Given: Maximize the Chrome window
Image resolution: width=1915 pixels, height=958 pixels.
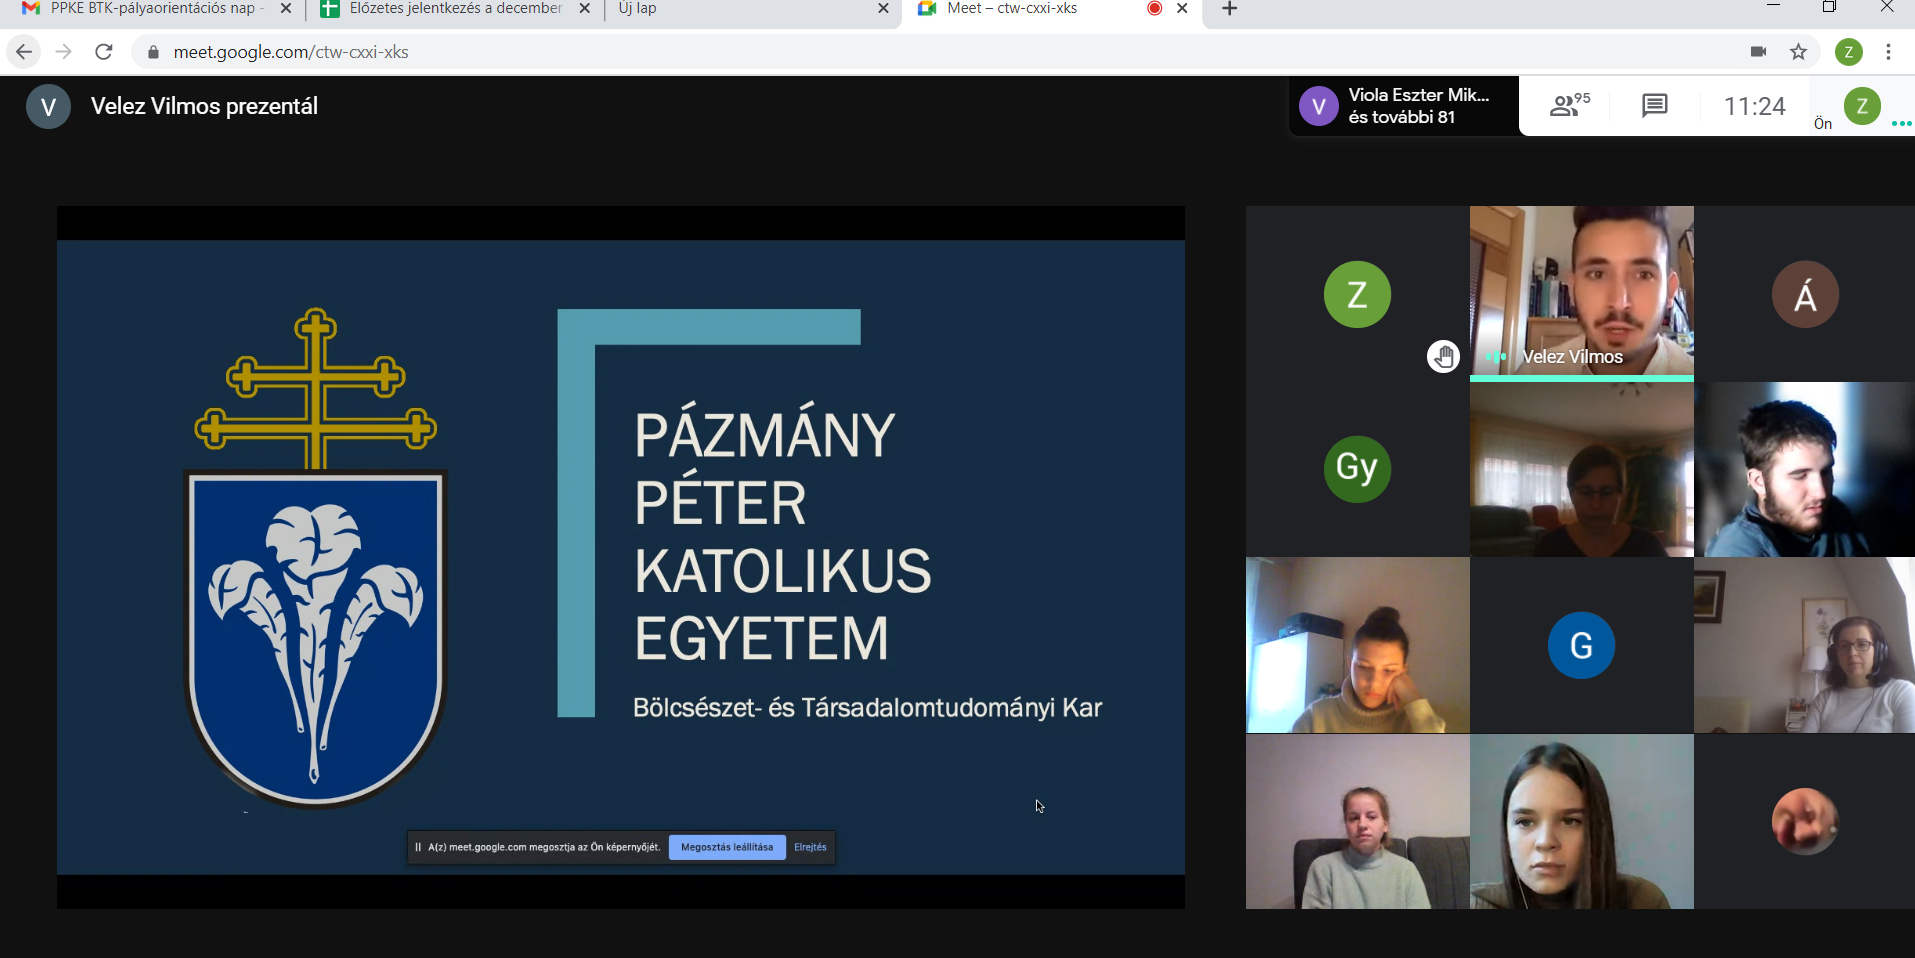Looking at the screenshot, I should pos(1829,7).
